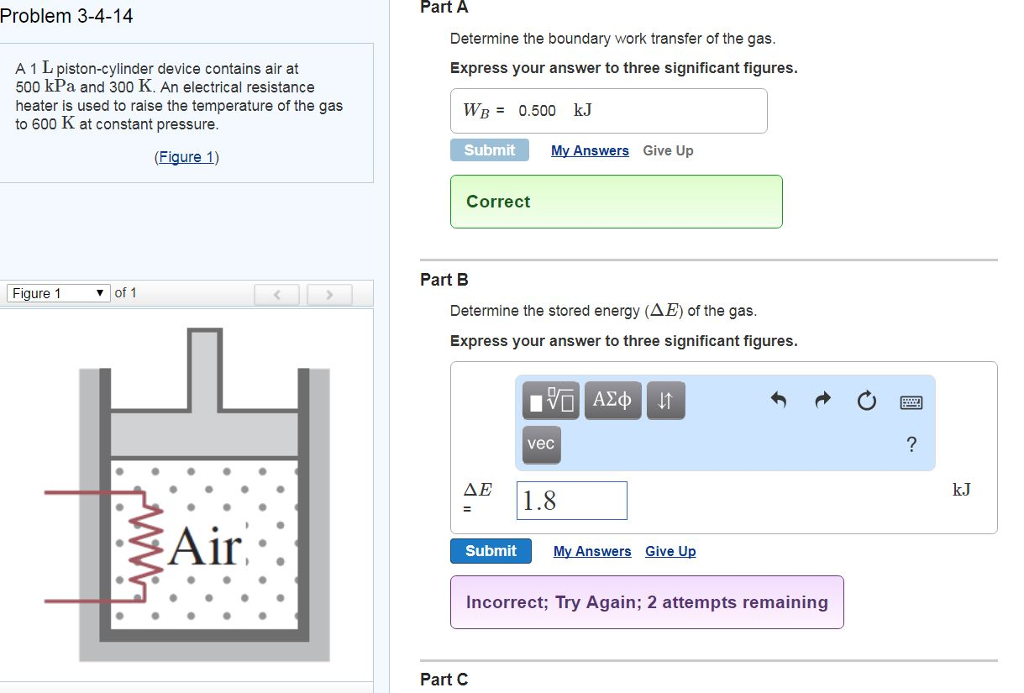
Task: Redo the equation edit
Action: coord(822,398)
